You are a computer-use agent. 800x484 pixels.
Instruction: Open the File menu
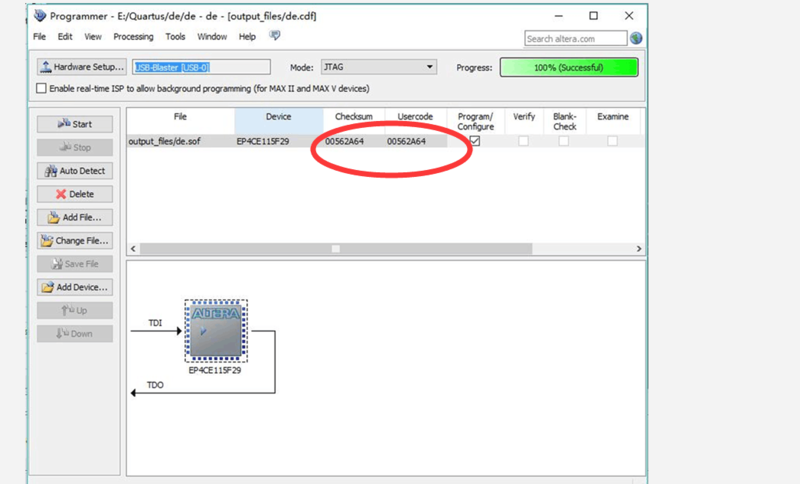click(x=40, y=36)
